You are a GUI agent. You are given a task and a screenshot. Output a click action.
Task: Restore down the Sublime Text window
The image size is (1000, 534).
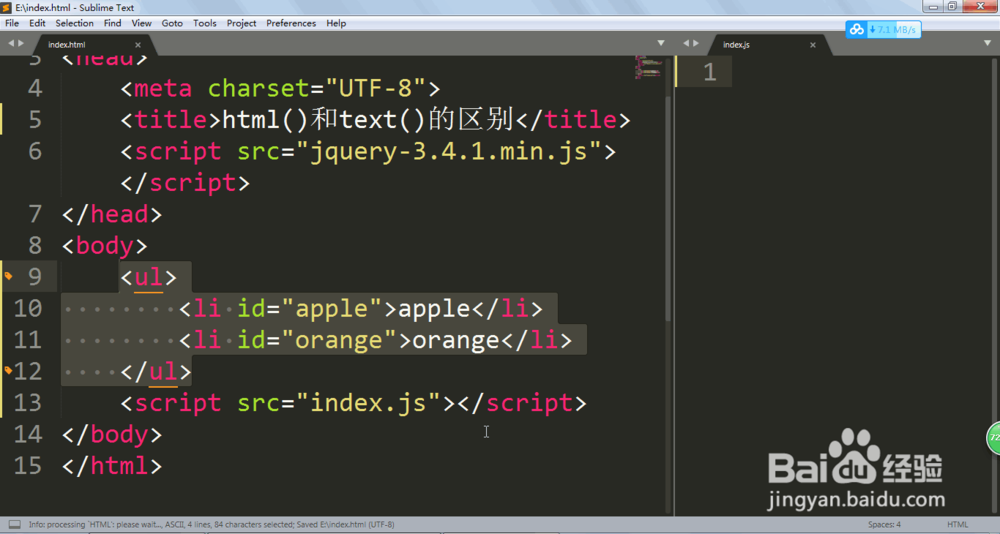[952, 6]
